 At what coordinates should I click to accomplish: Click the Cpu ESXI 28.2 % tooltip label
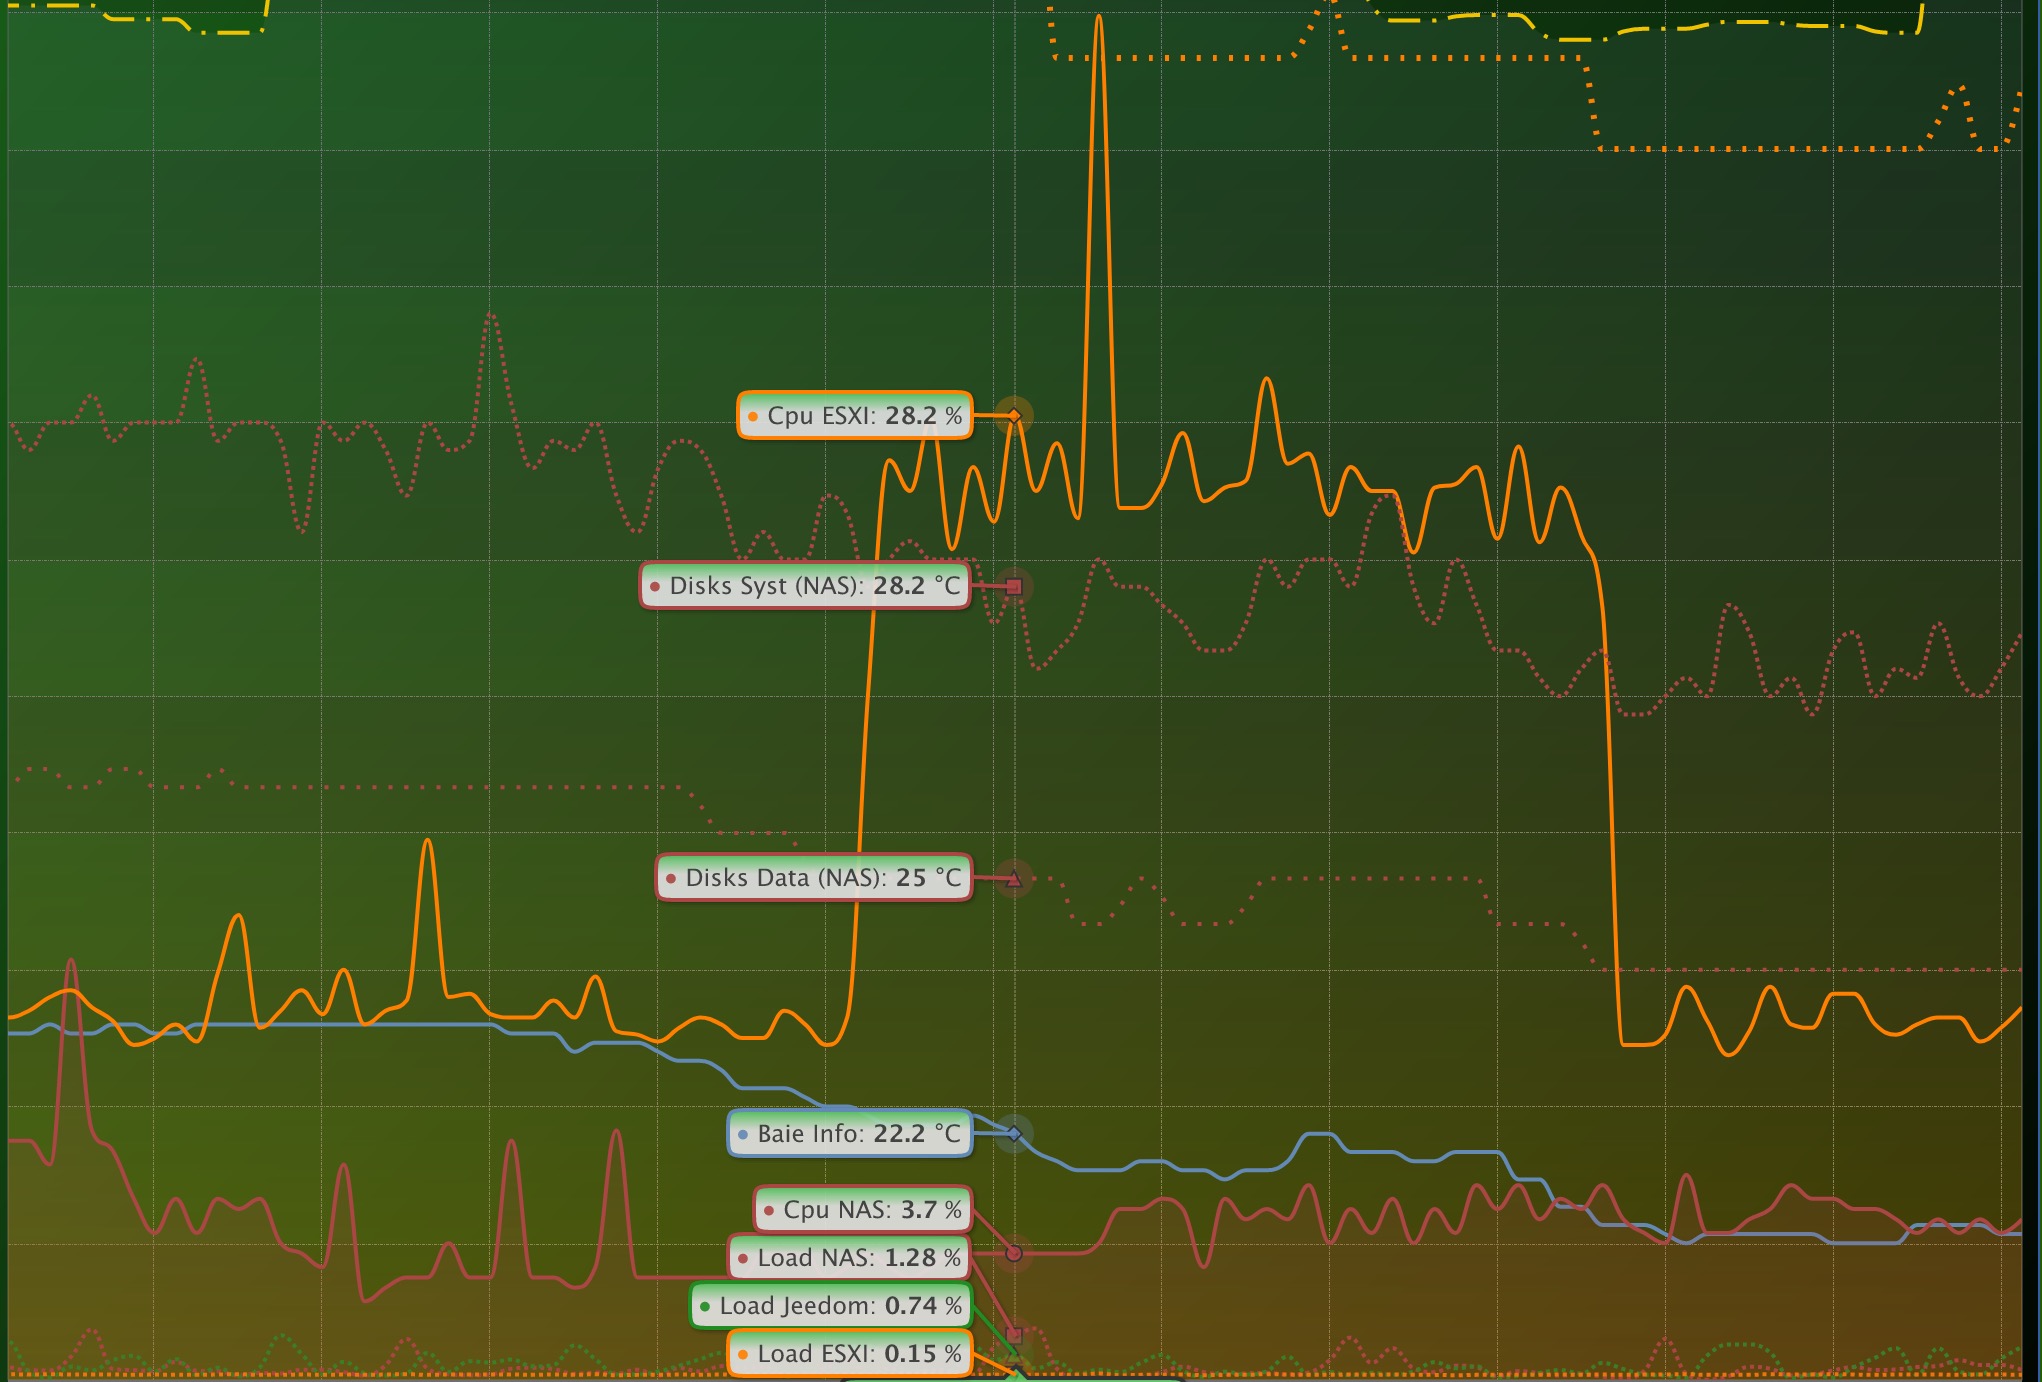click(x=855, y=415)
